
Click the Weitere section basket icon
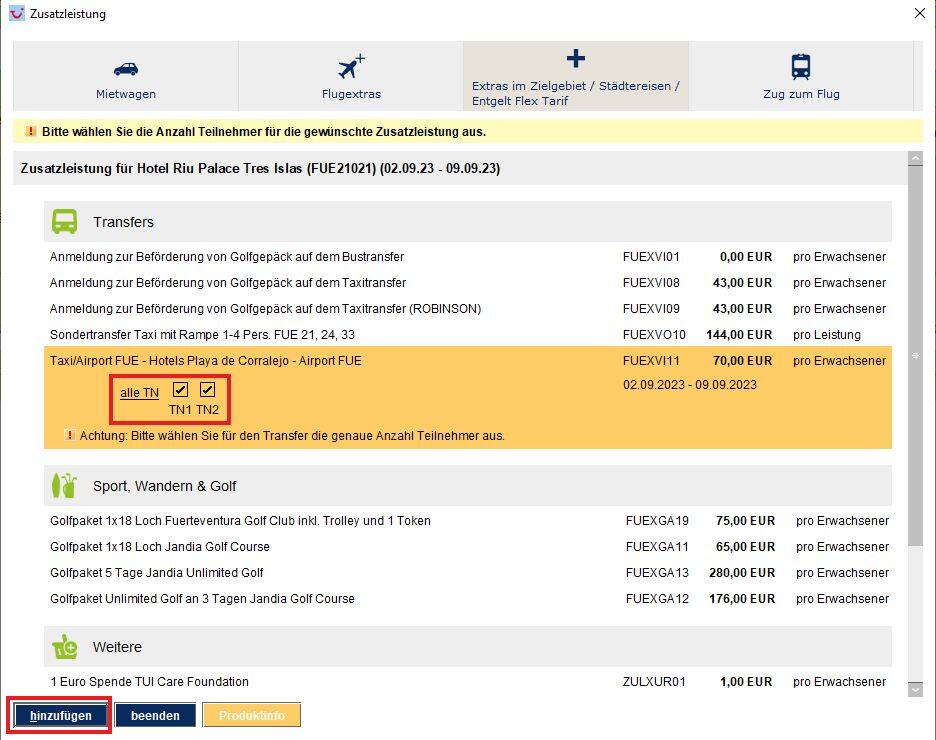click(x=65, y=647)
